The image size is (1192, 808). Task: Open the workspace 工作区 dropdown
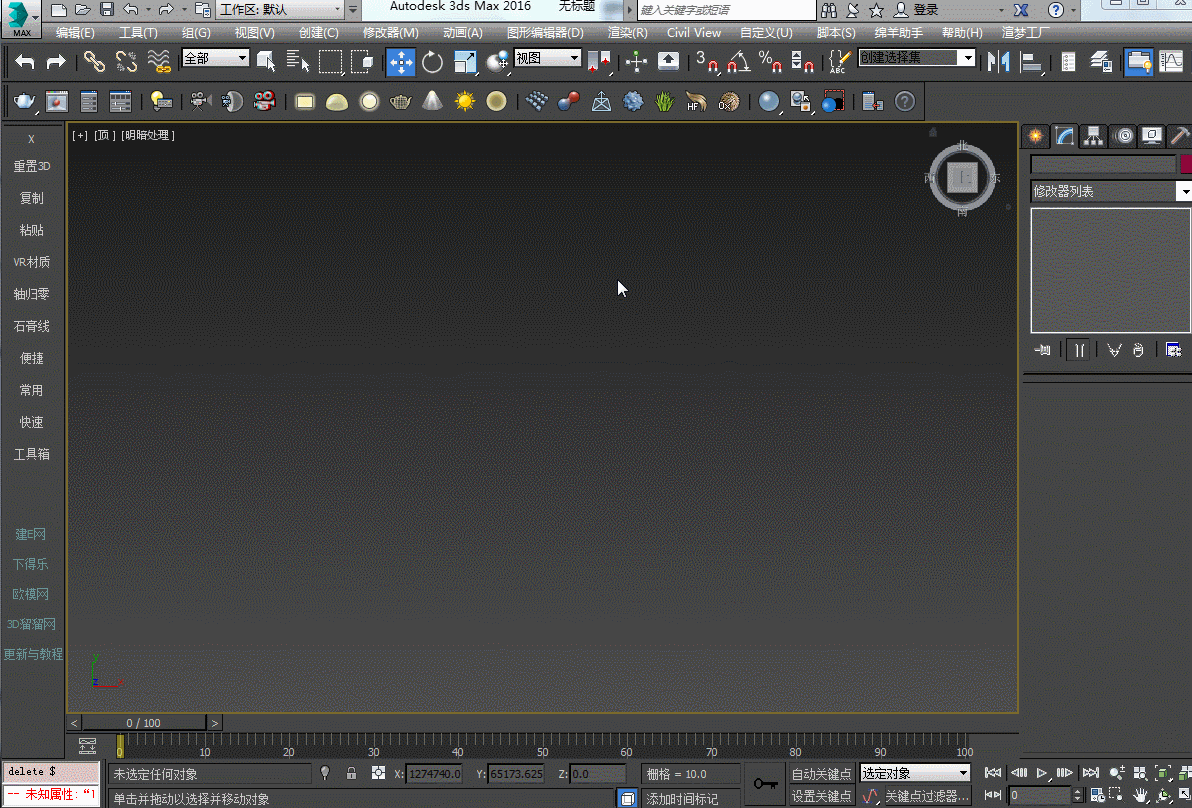click(280, 9)
